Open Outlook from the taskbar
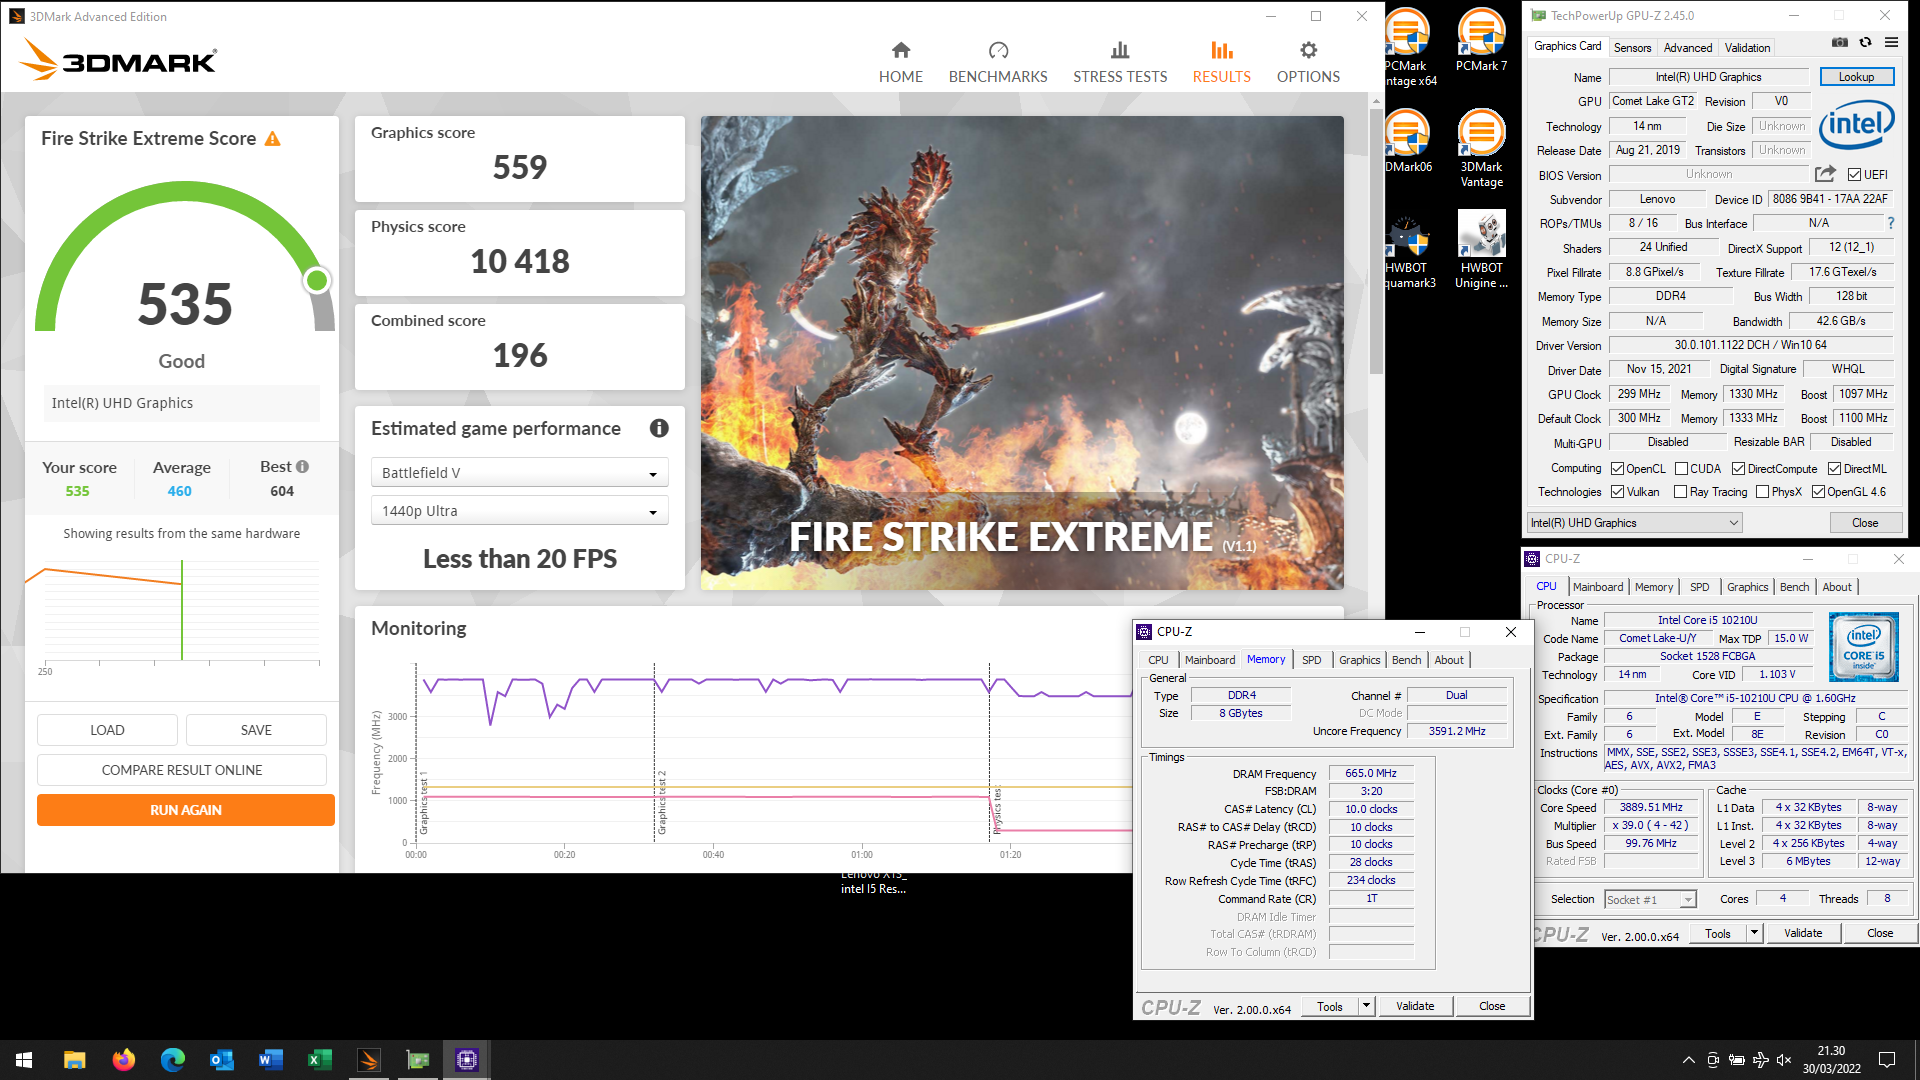The height and width of the screenshot is (1080, 1920). click(221, 1060)
